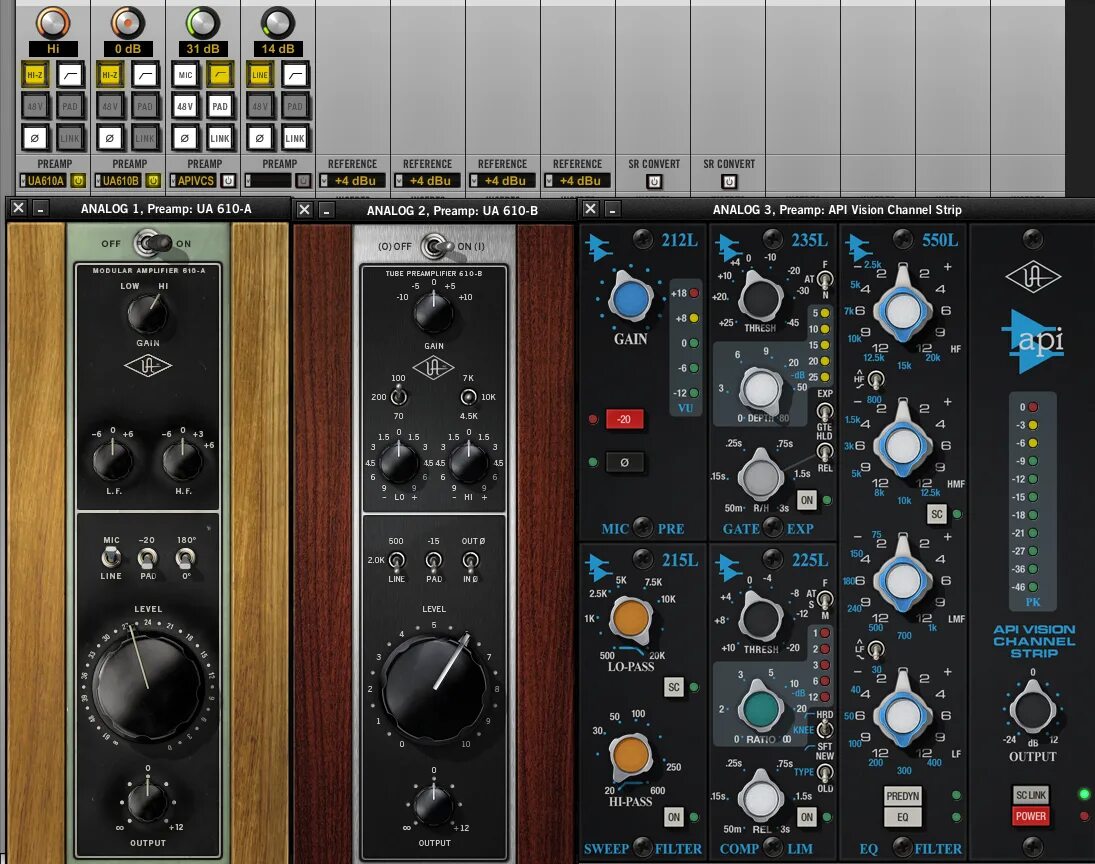This screenshot has height=864, width=1095.
Task: Open third REFERENCE +4 dBu dropdown
Action: pos(502,181)
